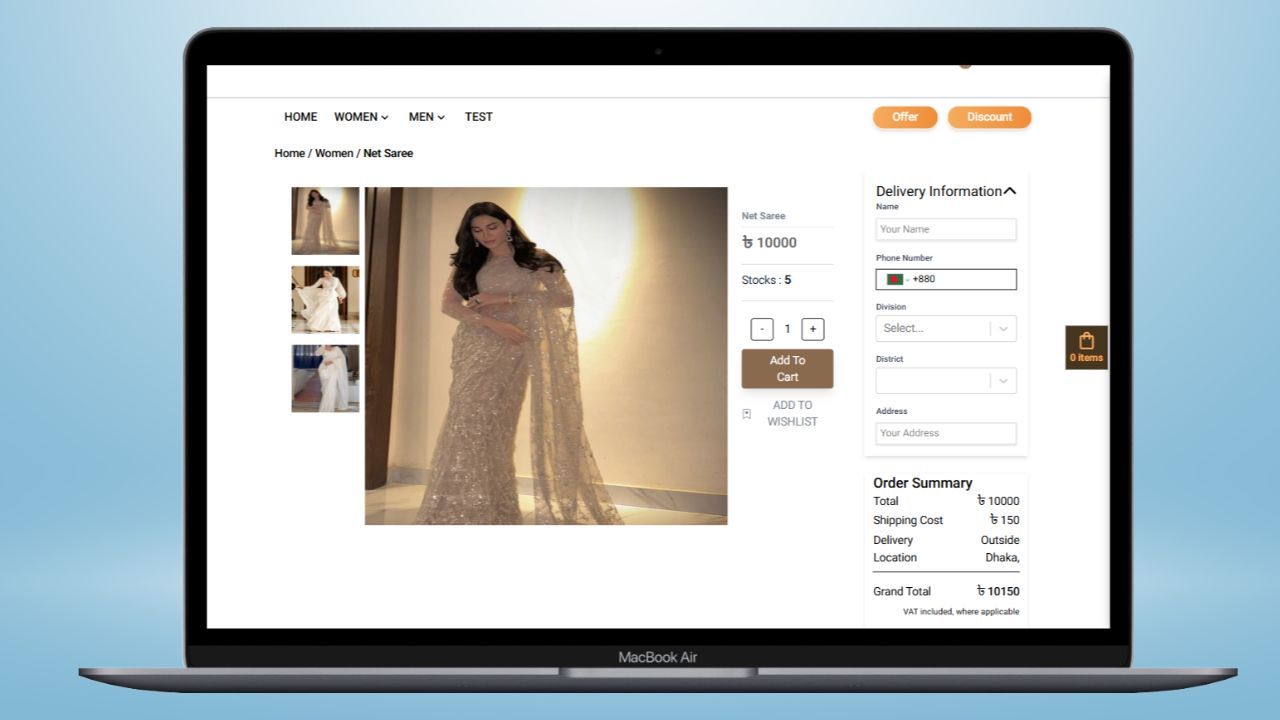Click the wishlist bookmark icon

pos(747,414)
